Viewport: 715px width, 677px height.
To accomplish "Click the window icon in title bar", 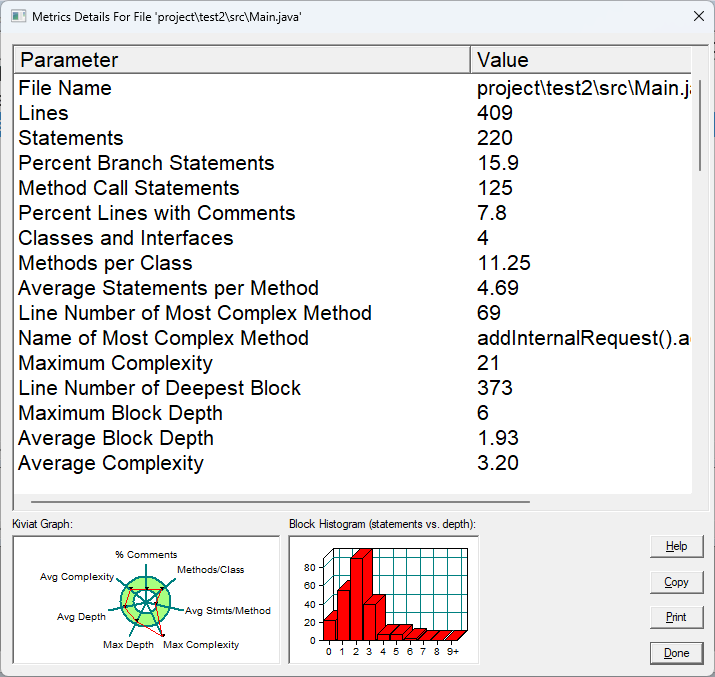I will point(18,17).
